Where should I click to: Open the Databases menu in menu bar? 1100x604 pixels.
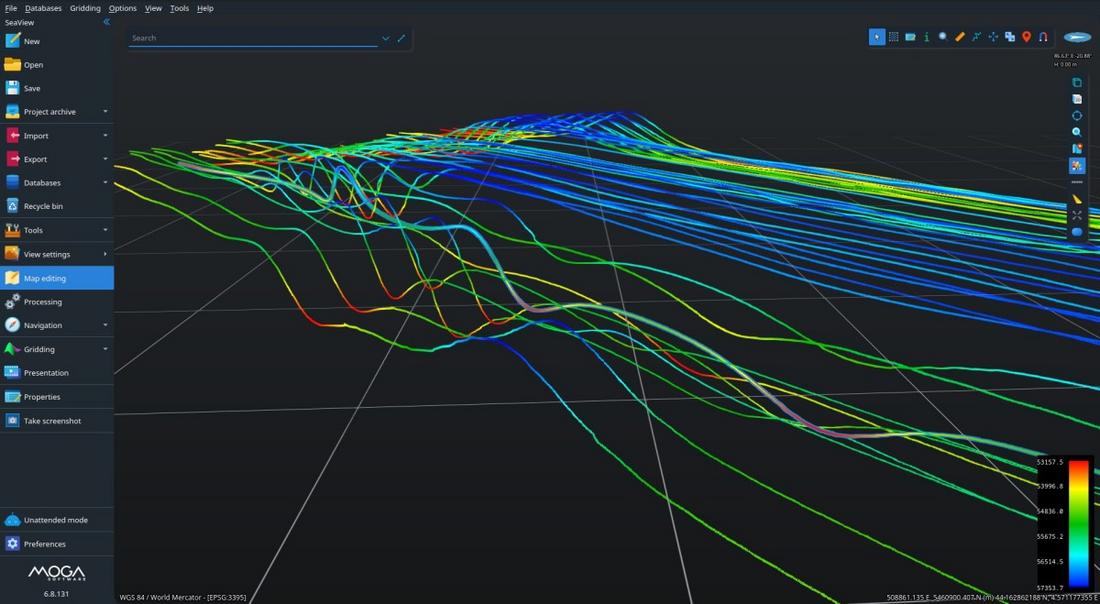43,8
